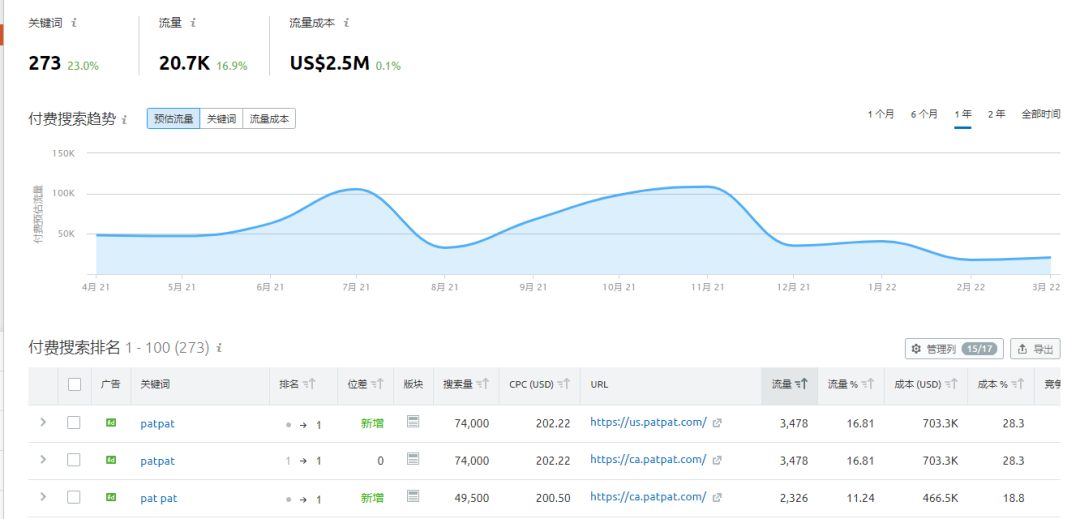The image size is (1080, 519).
Task: Check the box for the us.patpat.com row
Action: tap(74, 423)
